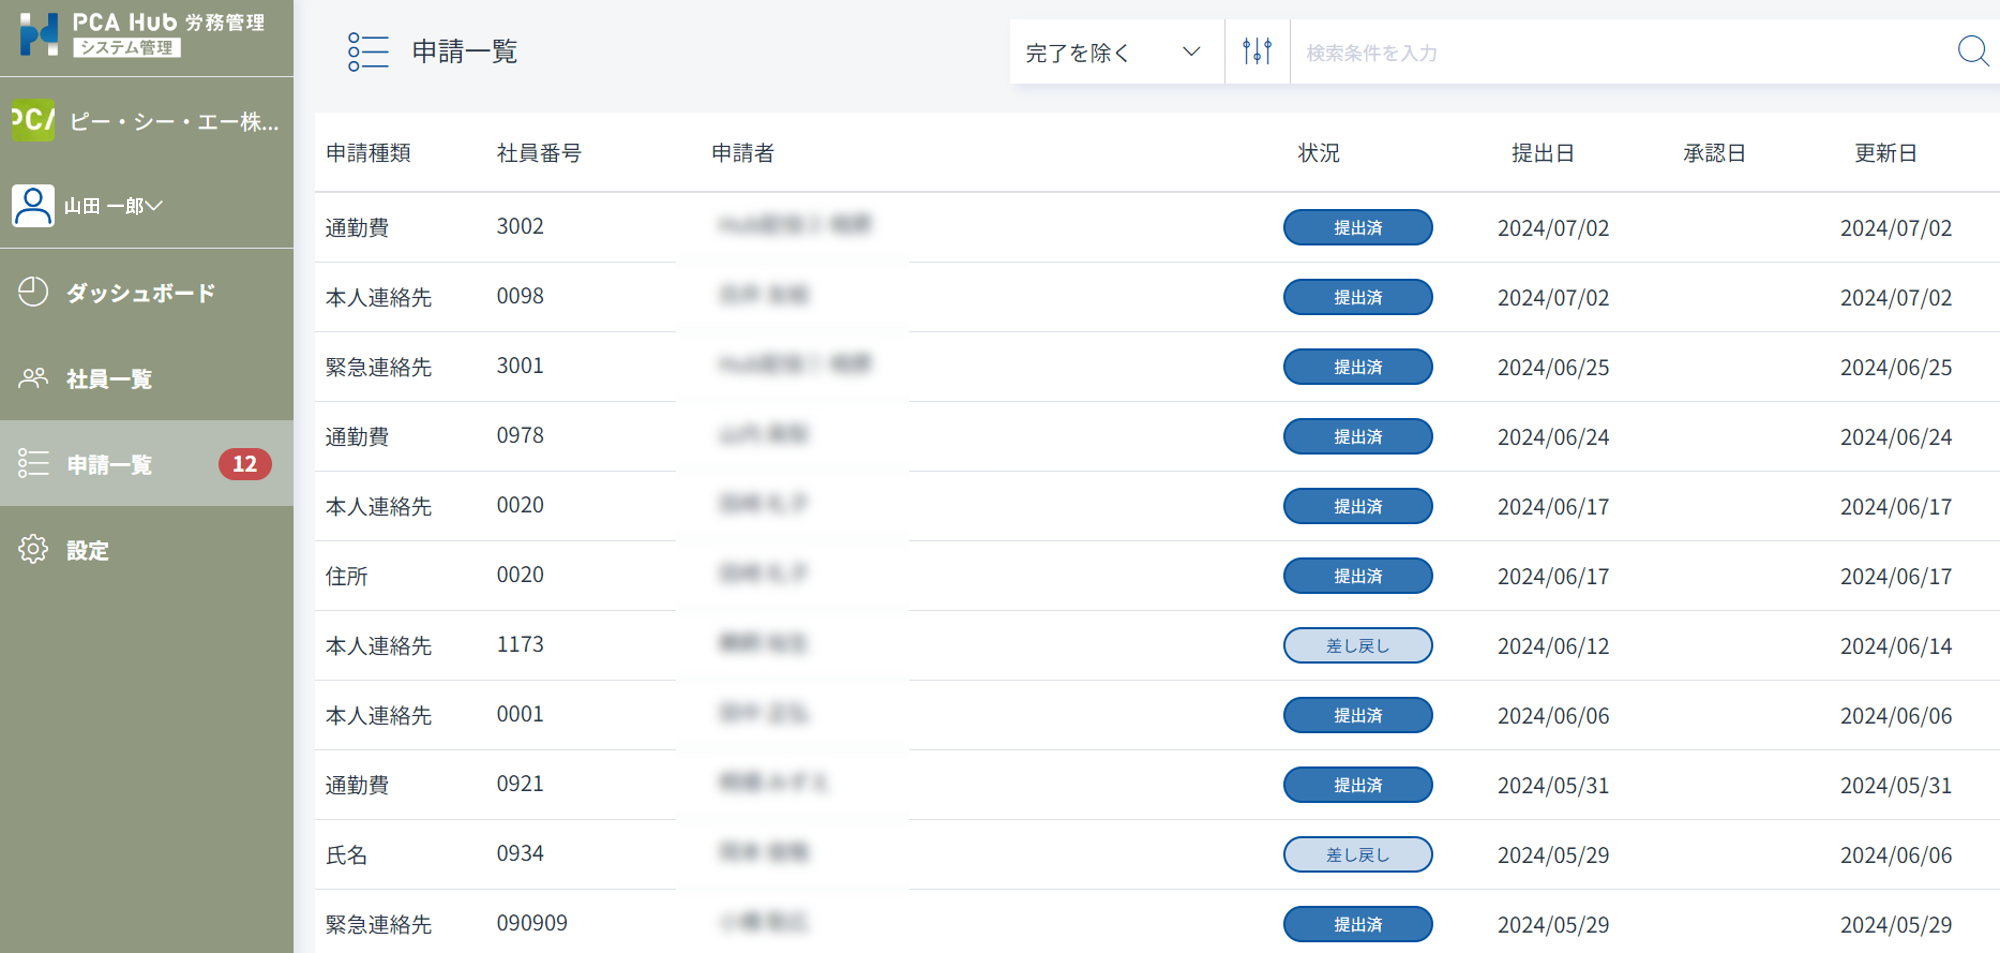
Task: Select 緊急連絡先 cell in row 090909
Action: (x=378, y=925)
